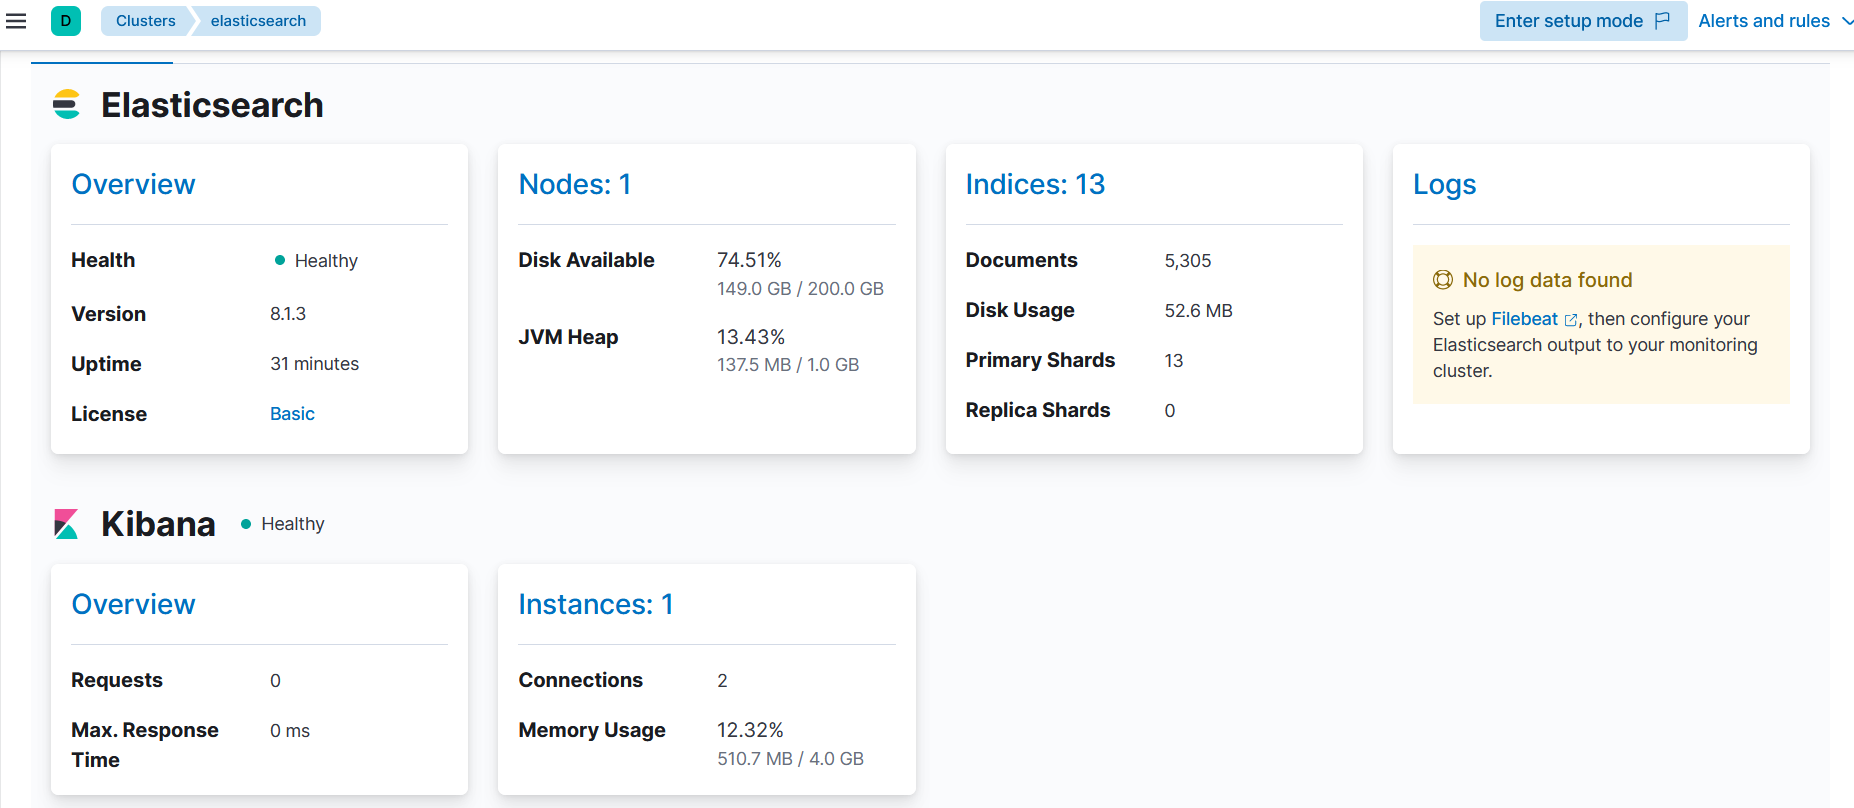Click the Replica Shards label
This screenshot has height=808, width=1854.
1038,410
